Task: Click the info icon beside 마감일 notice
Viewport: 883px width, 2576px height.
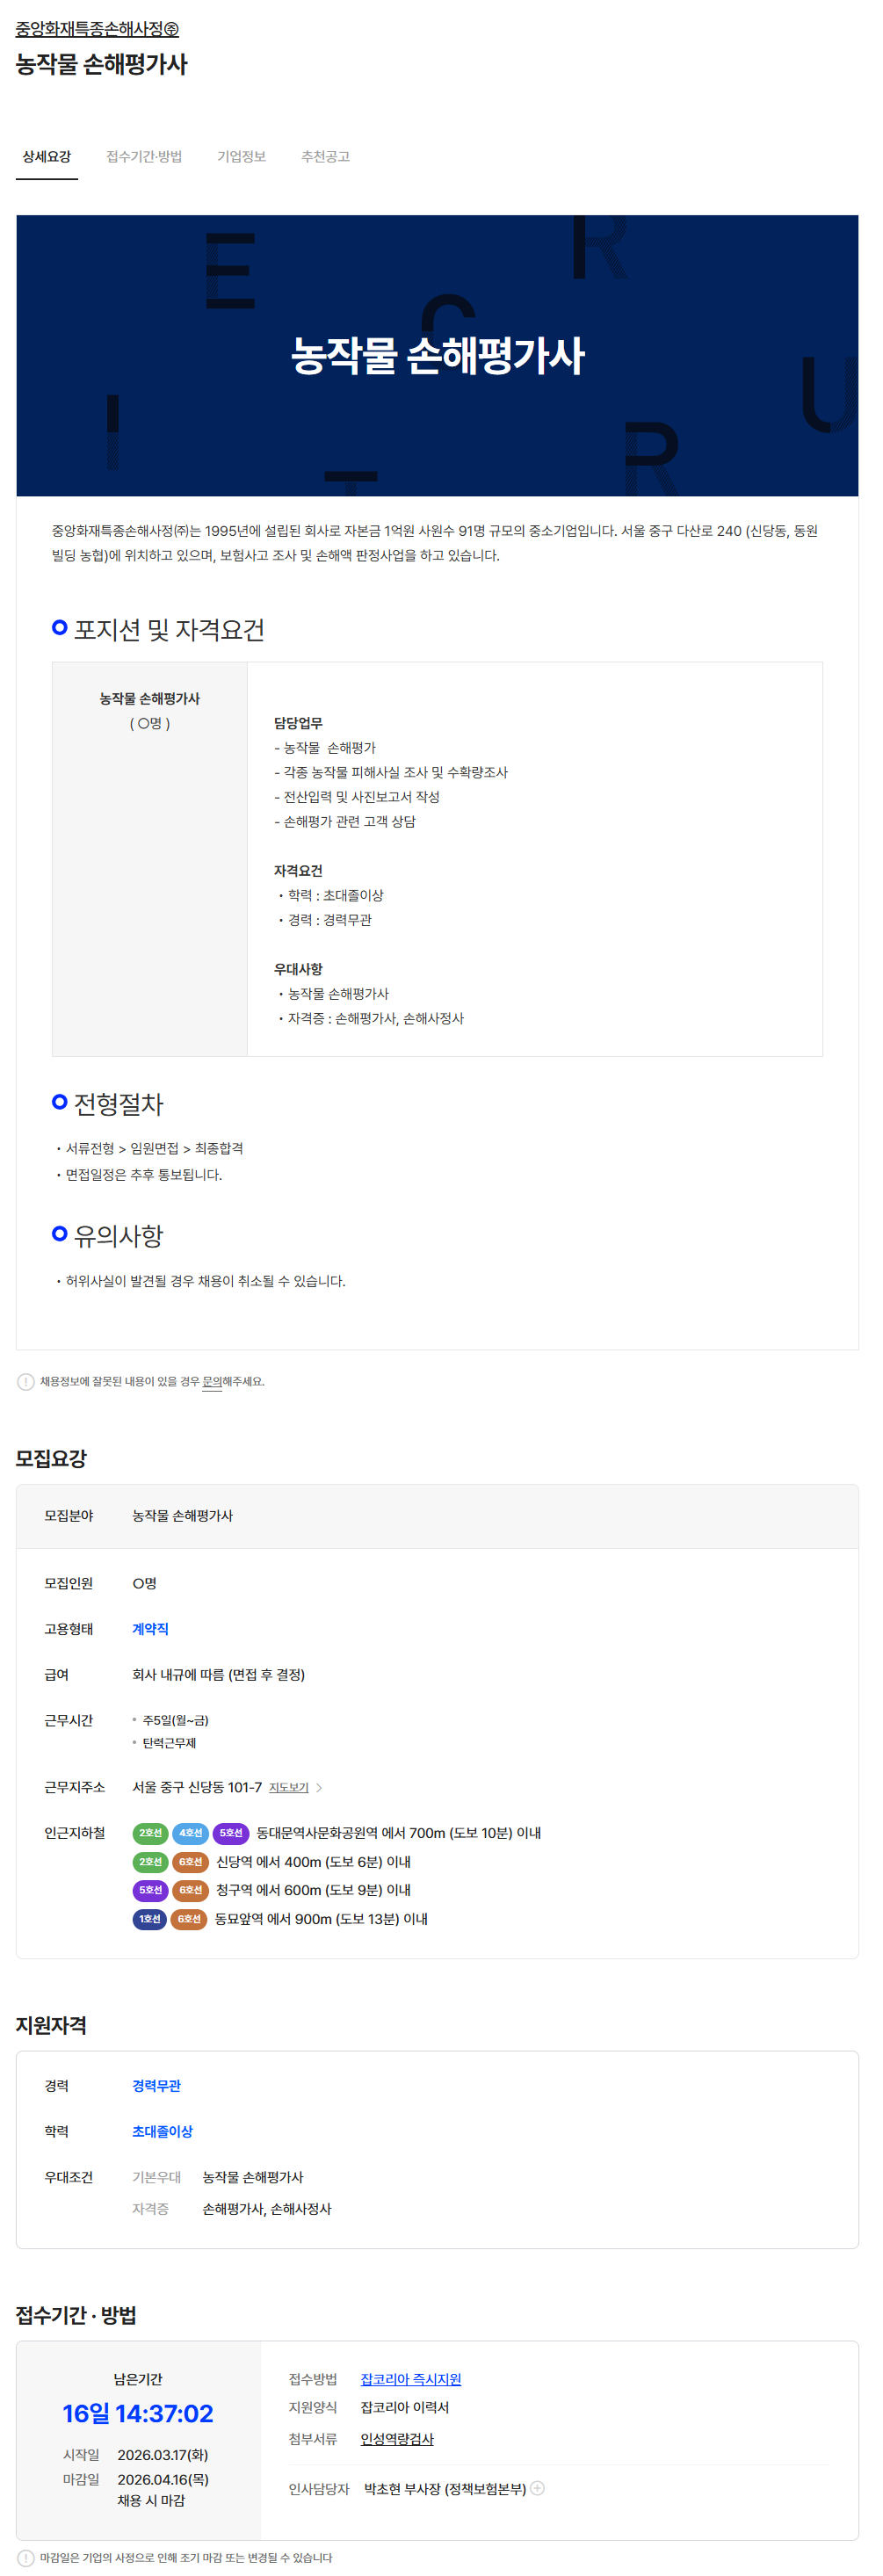Action: coord(26,2557)
